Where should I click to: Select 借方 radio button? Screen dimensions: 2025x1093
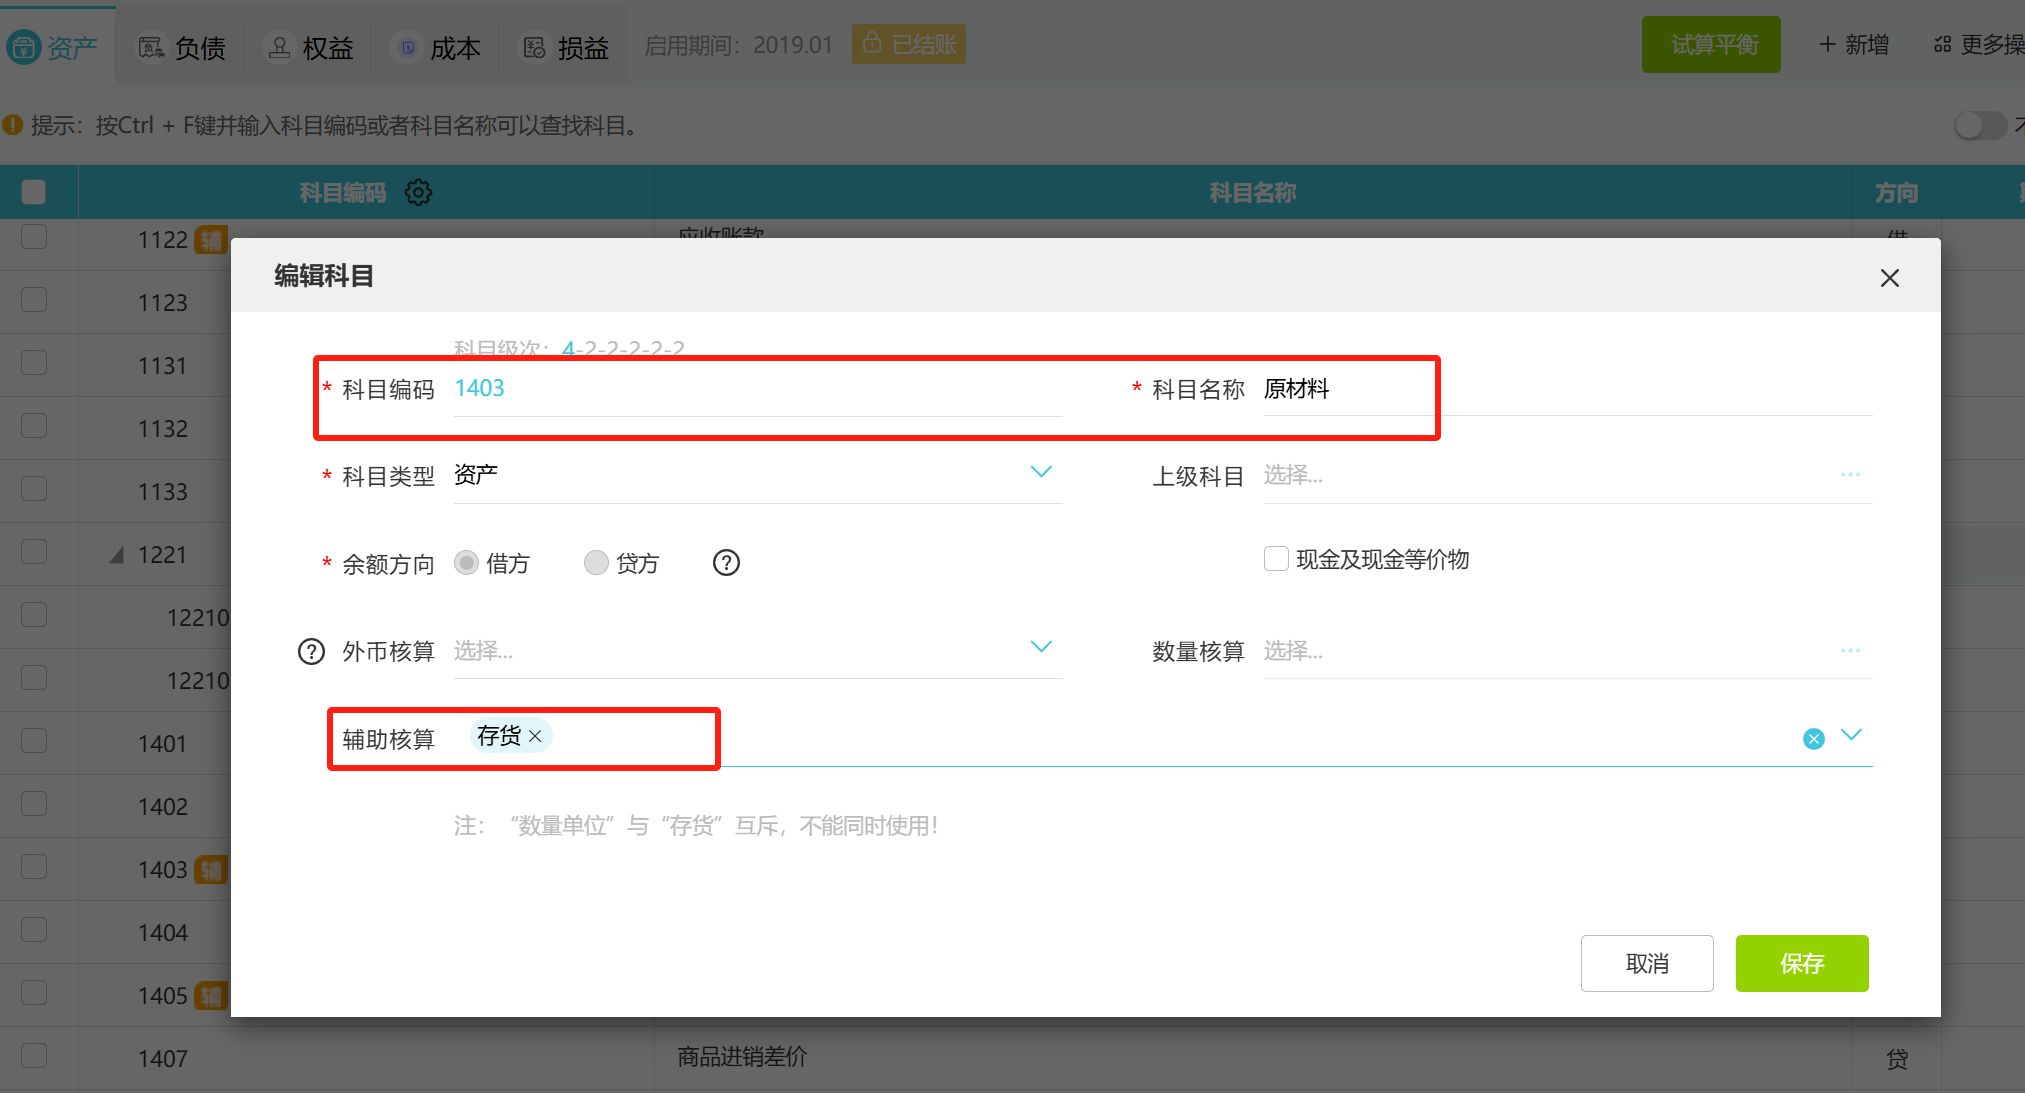[x=466, y=563]
